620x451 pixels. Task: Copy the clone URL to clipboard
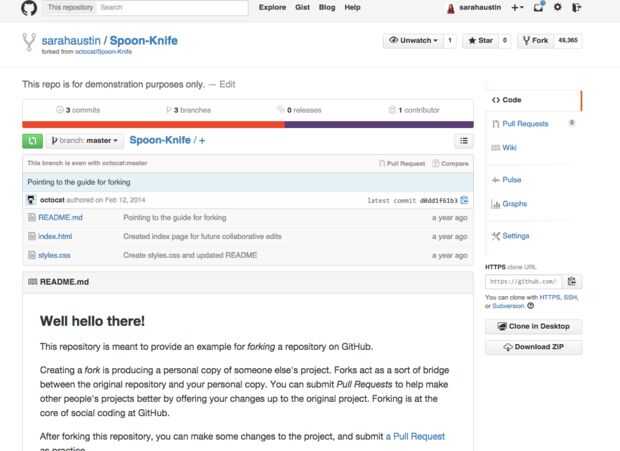point(573,282)
